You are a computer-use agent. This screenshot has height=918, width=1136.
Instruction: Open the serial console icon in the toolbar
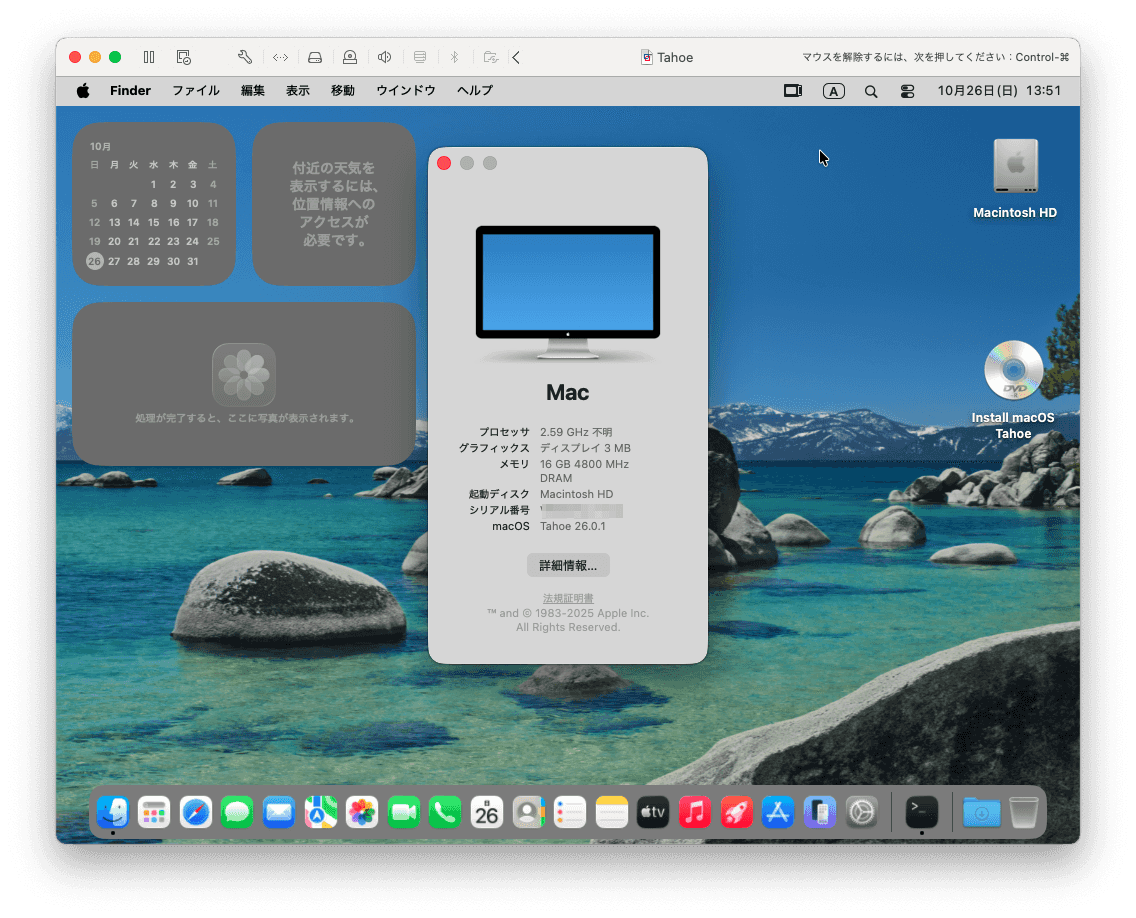click(280, 57)
